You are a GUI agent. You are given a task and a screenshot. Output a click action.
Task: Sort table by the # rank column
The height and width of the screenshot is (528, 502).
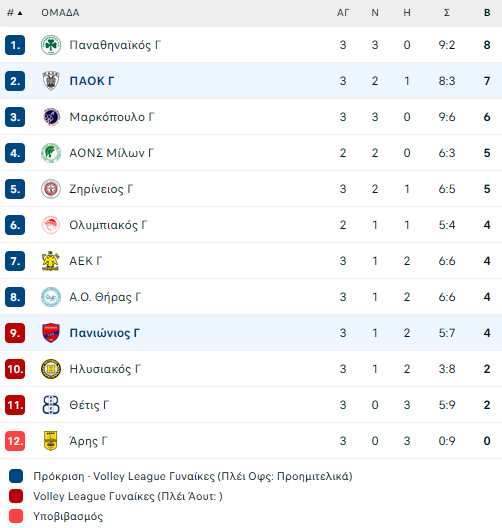14,13
